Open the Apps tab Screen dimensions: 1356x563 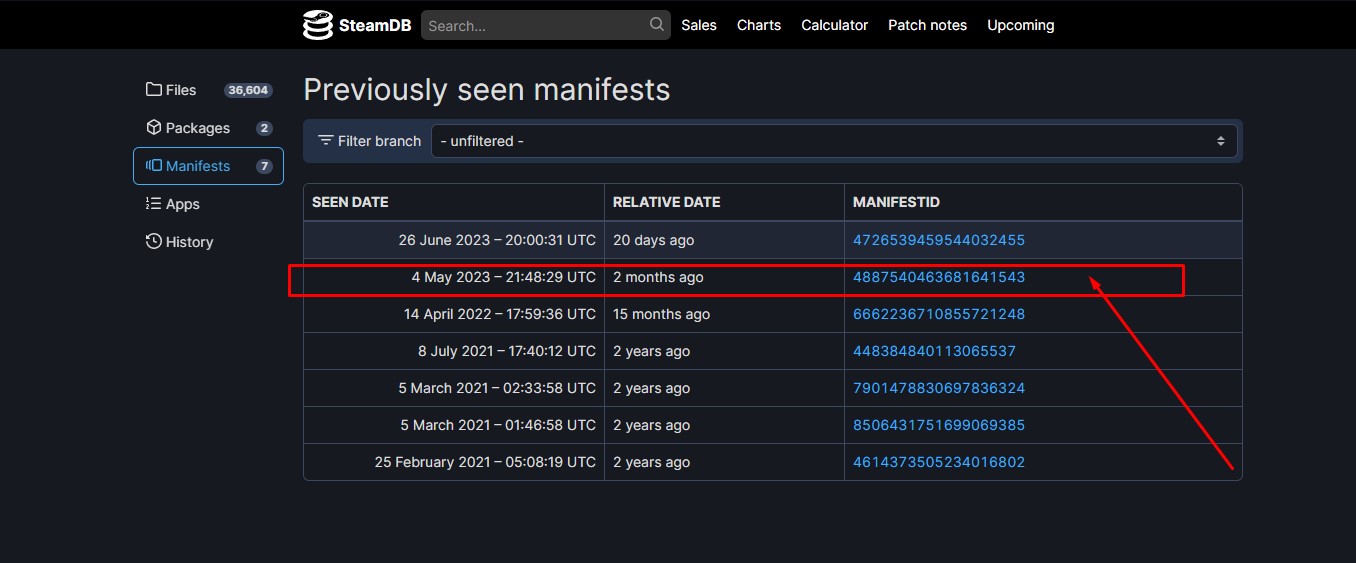pos(208,204)
